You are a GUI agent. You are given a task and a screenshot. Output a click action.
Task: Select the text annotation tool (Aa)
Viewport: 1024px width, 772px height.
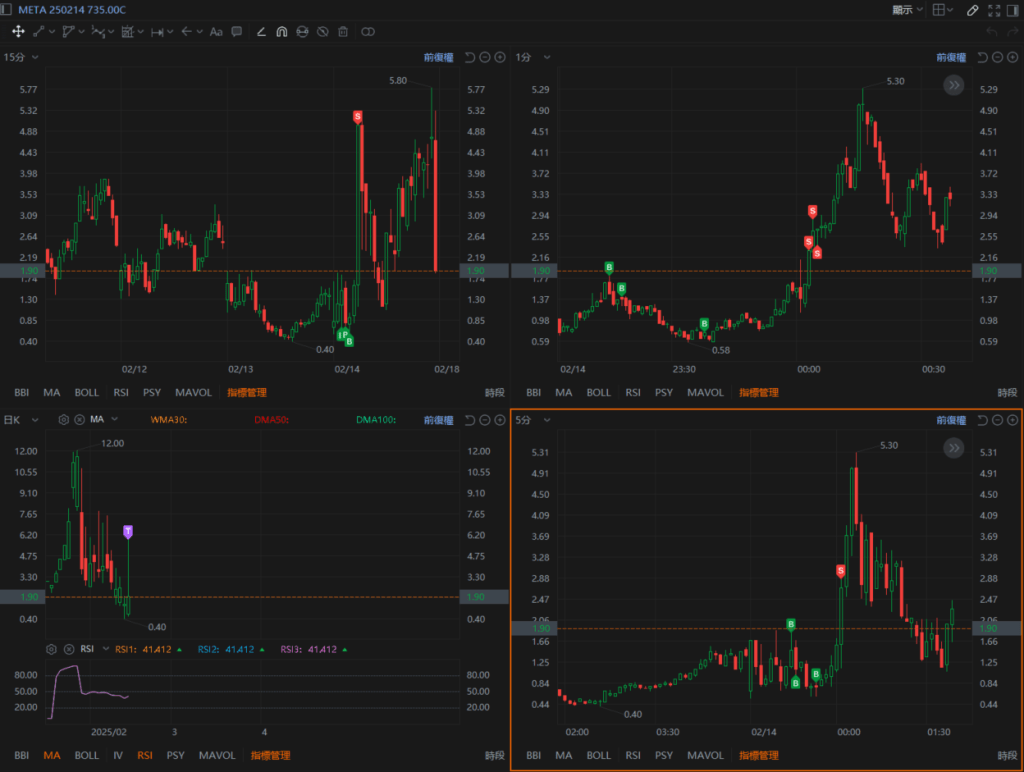(x=215, y=32)
